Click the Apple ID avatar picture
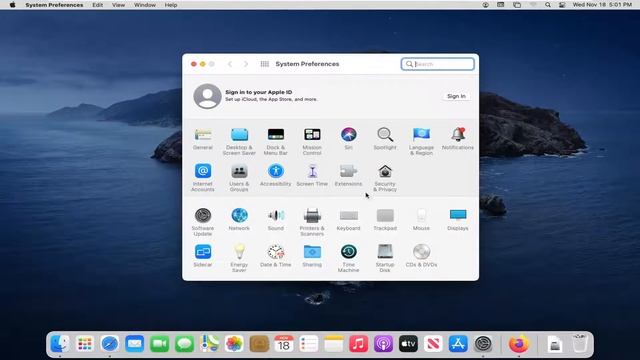The height and width of the screenshot is (360, 640). coord(207,96)
